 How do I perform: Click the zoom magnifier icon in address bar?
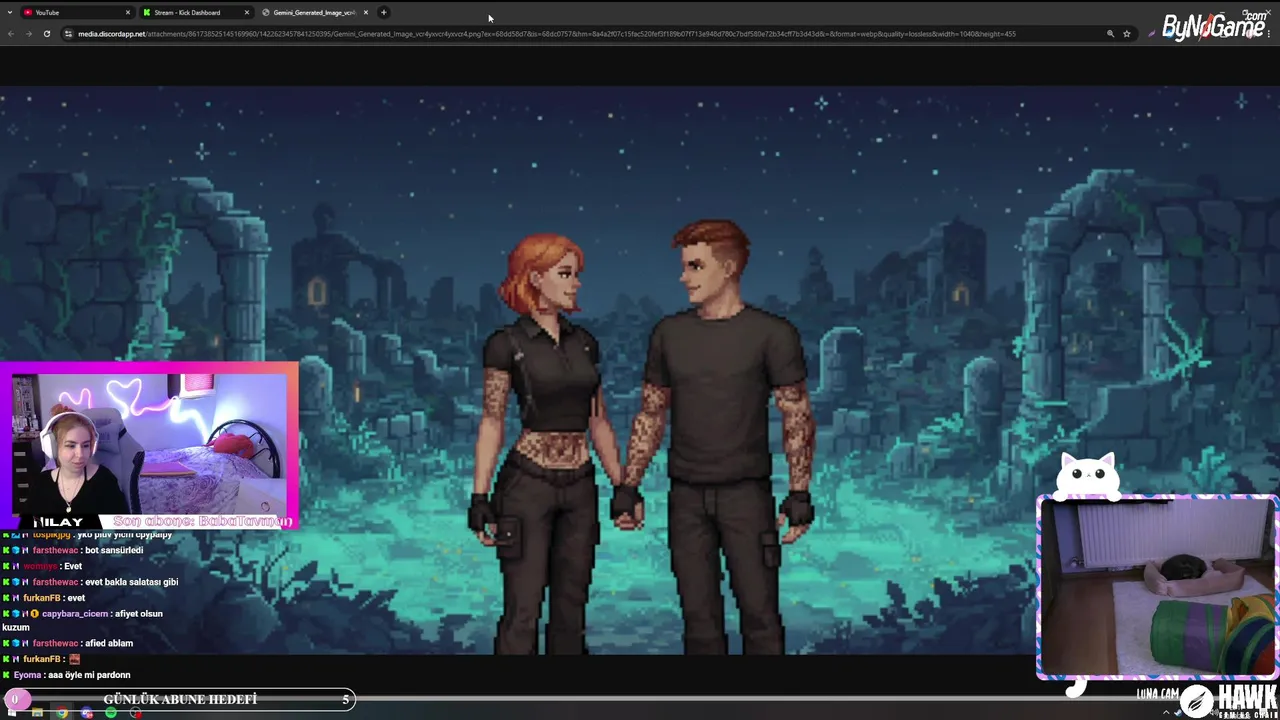click(x=1110, y=34)
